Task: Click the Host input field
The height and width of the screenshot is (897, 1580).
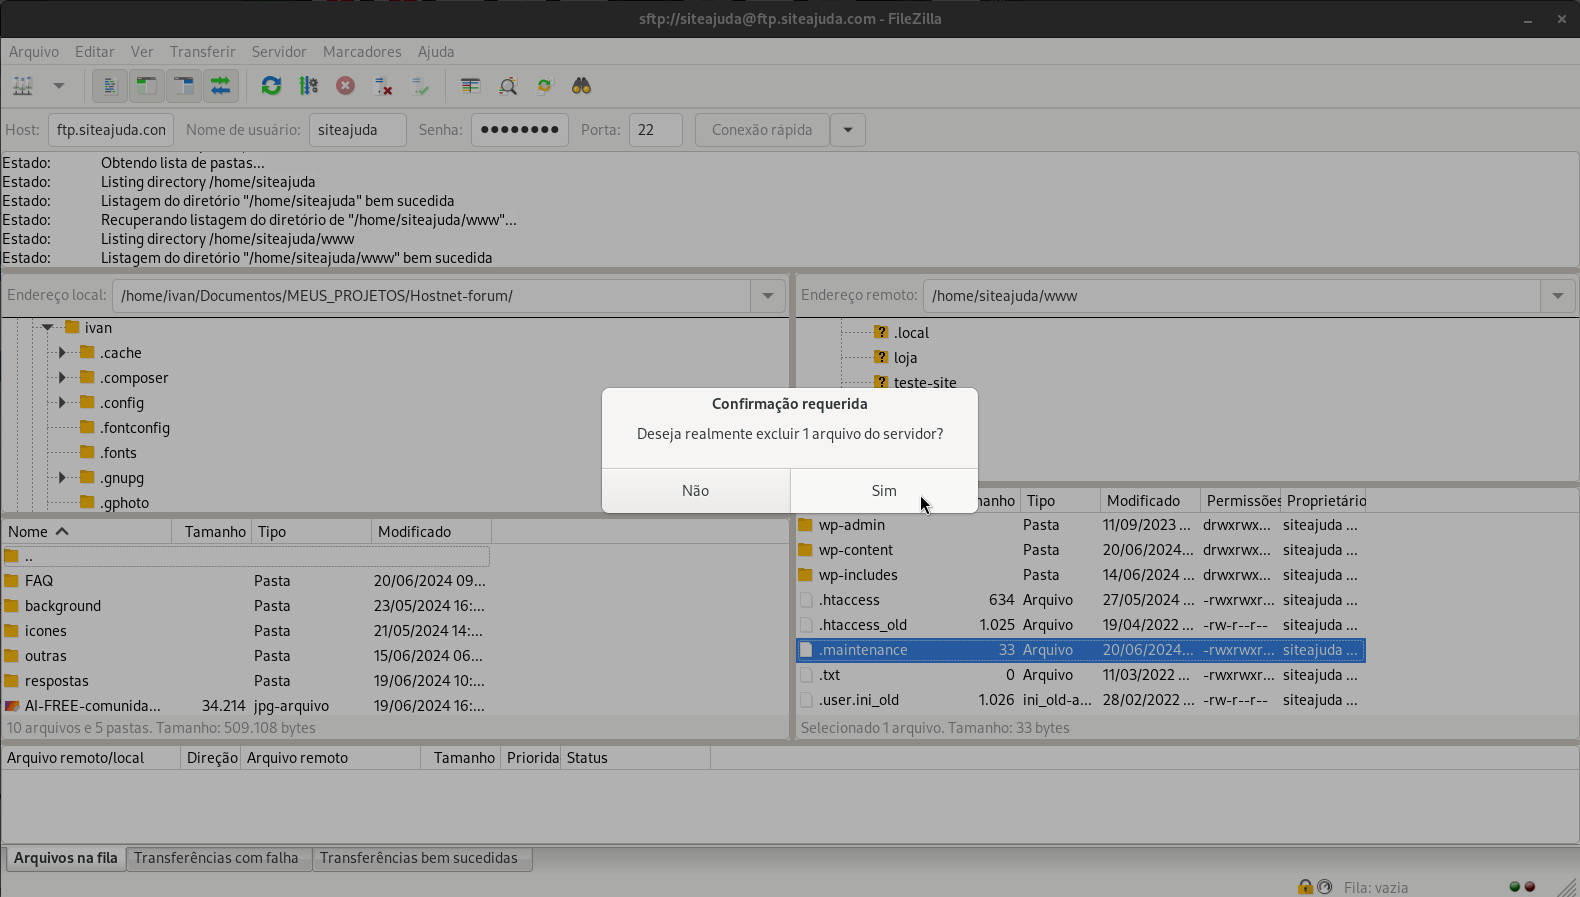Action: [111, 130]
